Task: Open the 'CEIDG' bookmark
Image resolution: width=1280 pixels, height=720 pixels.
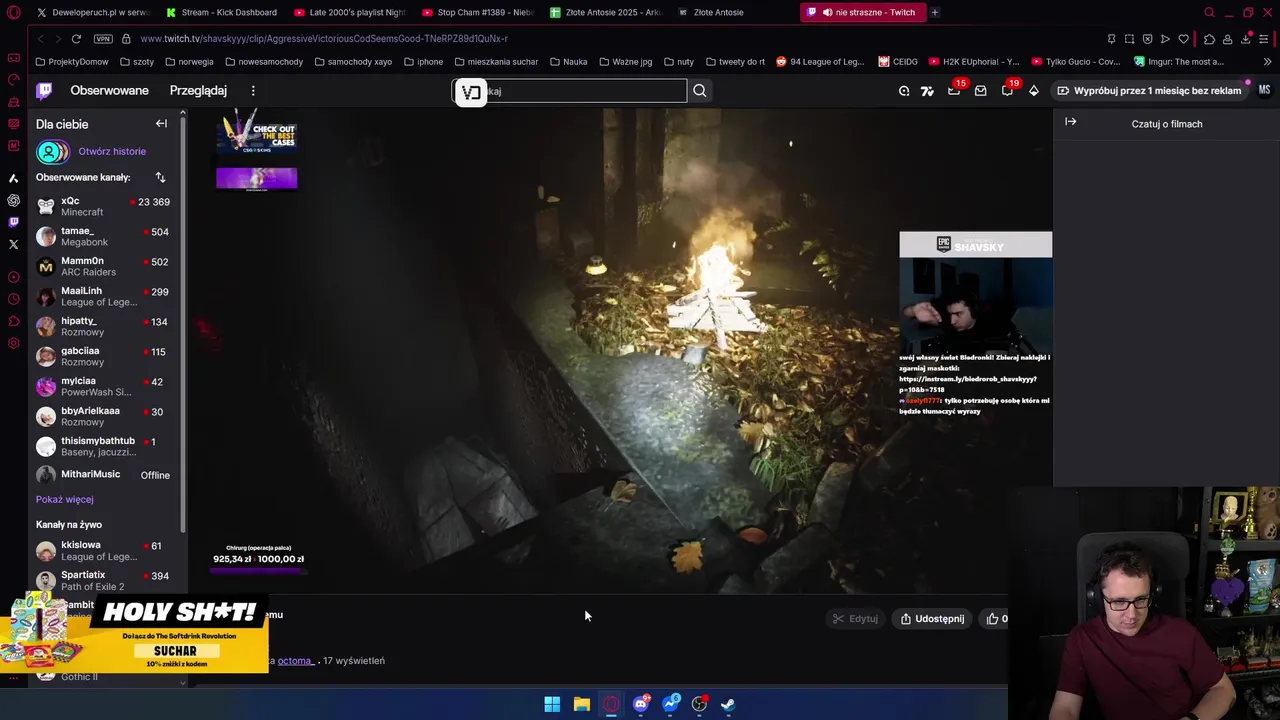Action: pyautogui.click(x=898, y=61)
